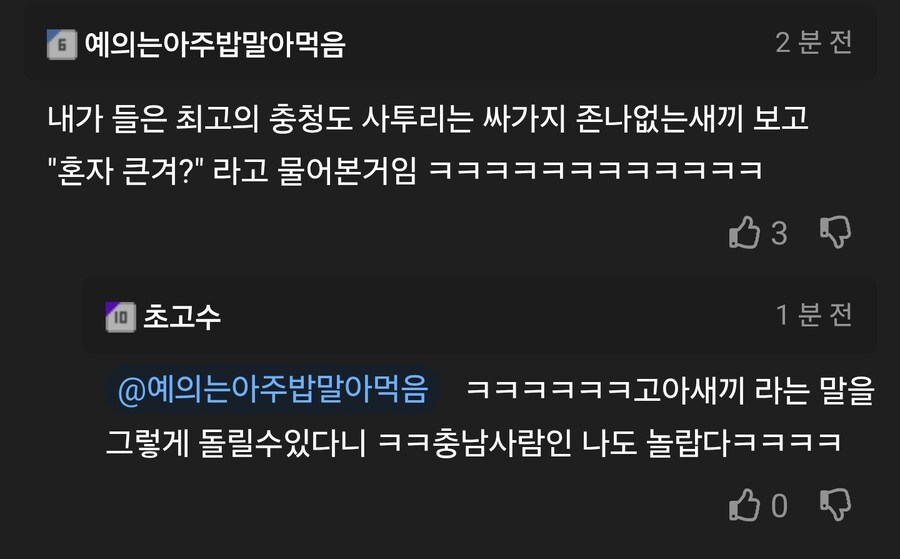Screen dimensions: 900x559
Task: Like the comment by 예의는아주밥말아먹음
Action: tap(744, 232)
